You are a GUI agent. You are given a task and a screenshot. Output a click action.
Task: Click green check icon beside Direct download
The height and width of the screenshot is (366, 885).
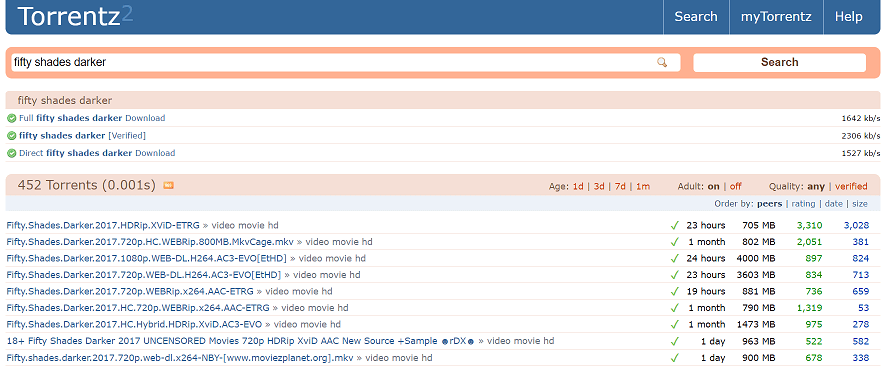(x=11, y=154)
